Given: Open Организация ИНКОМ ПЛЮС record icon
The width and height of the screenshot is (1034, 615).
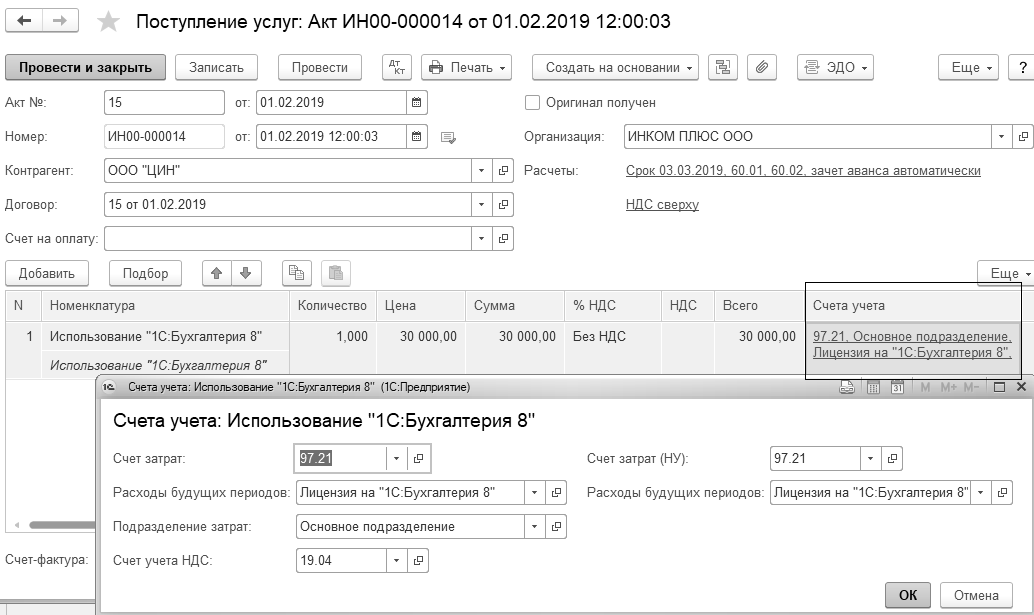Looking at the screenshot, I should 1023,136.
